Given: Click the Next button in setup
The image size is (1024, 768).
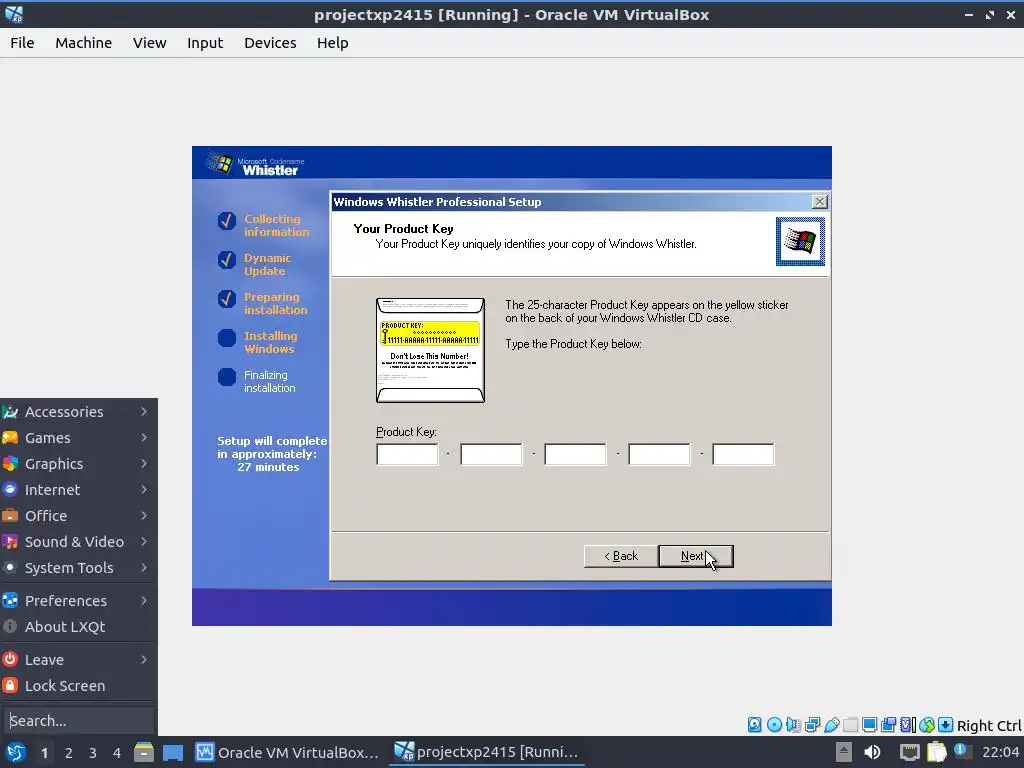Looking at the screenshot, I should coord(696,556).
